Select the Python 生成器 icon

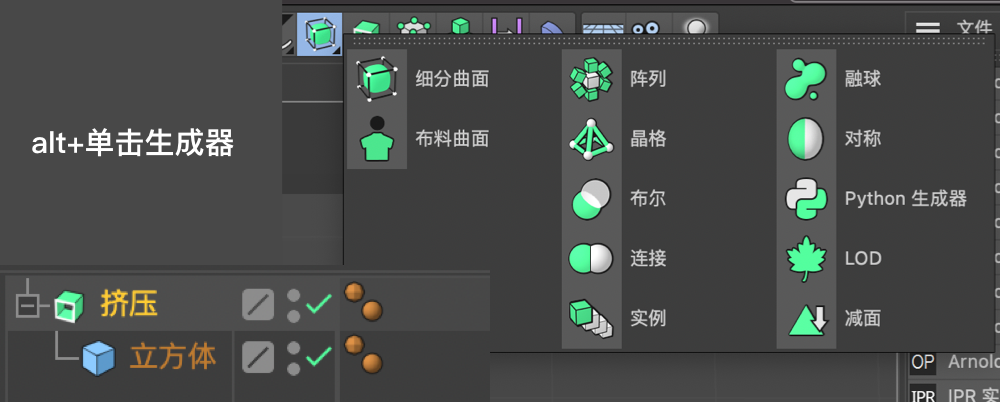(806, 199)
